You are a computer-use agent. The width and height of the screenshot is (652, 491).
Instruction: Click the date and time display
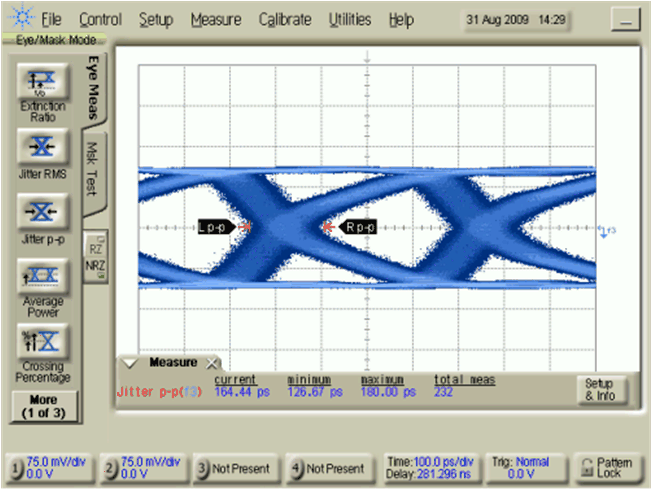(x=516, y=20)
